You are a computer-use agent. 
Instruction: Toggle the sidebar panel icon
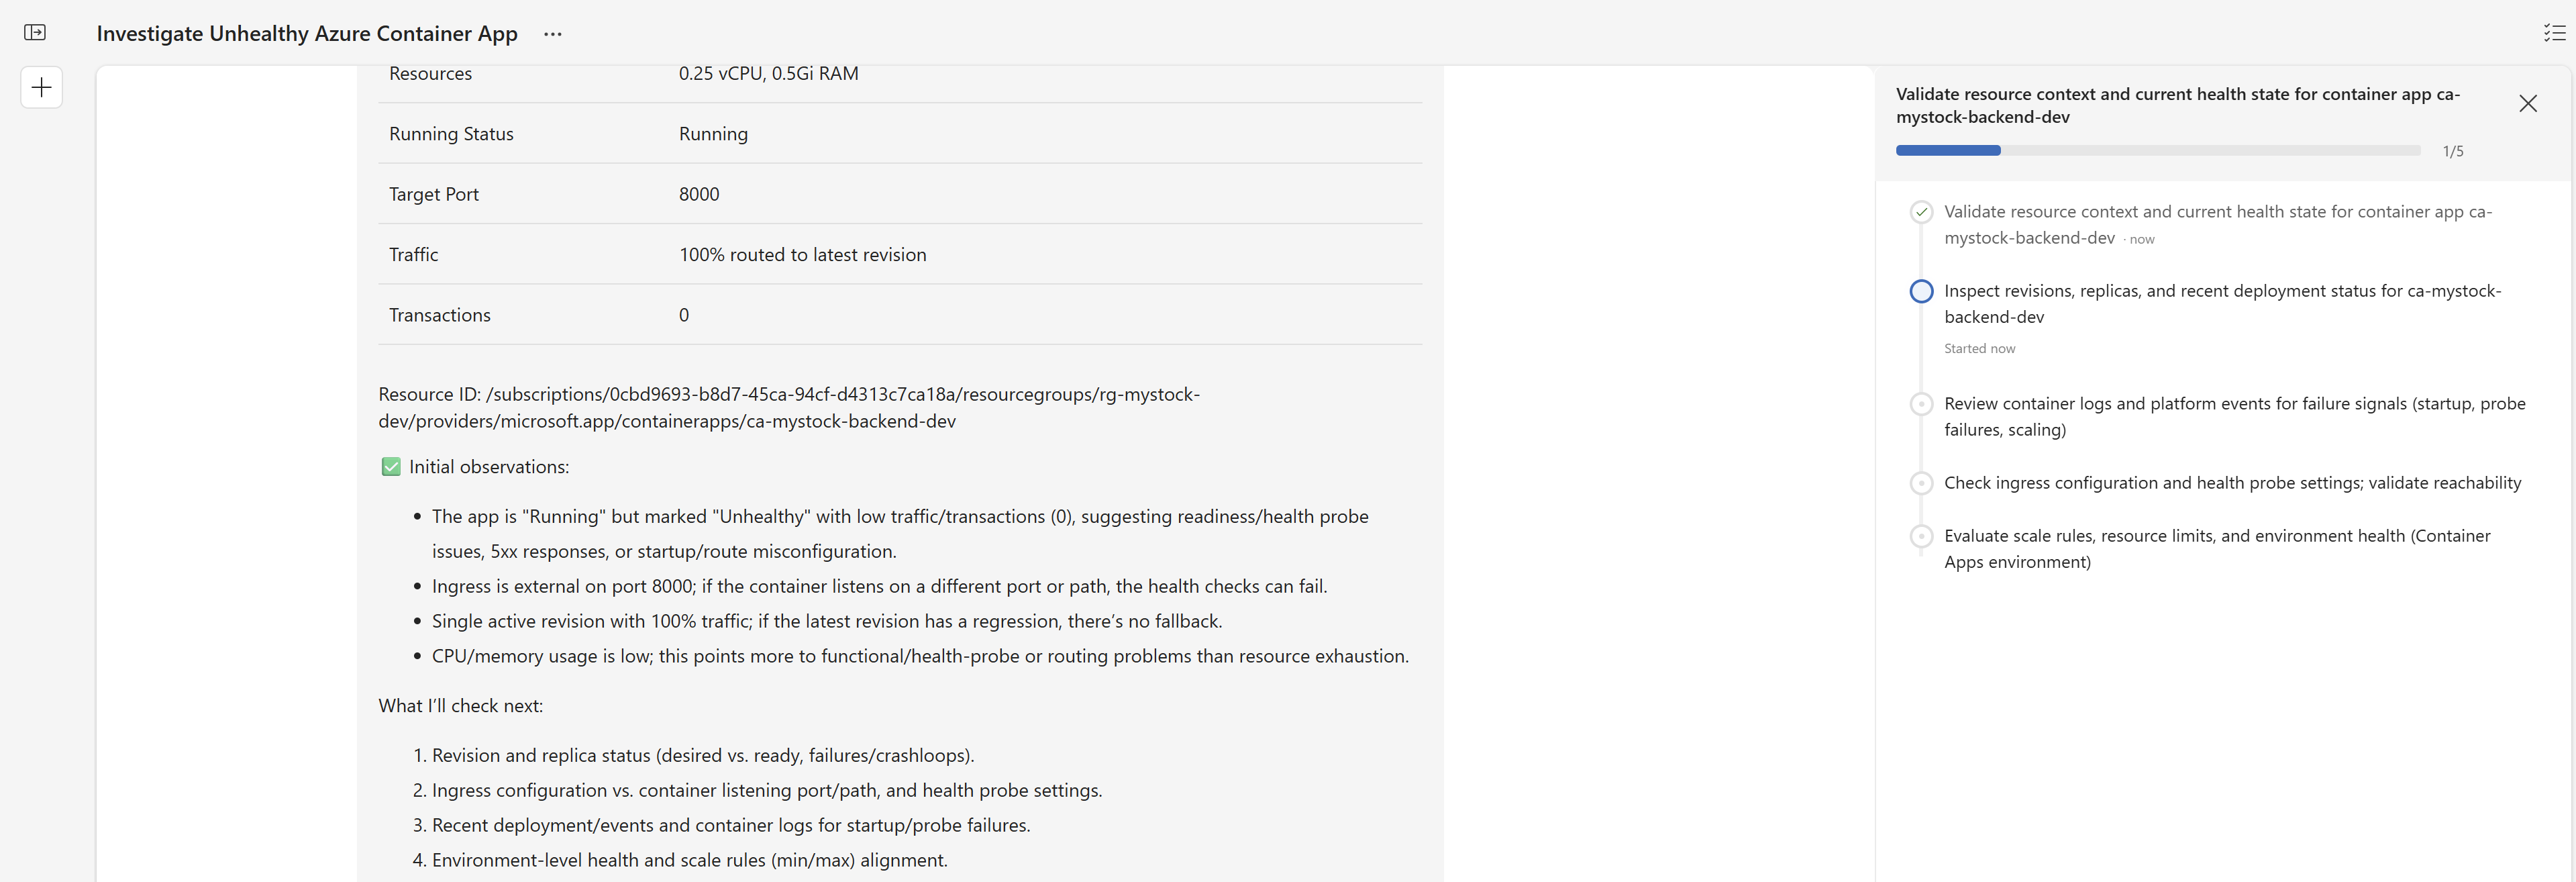click(x=35, y=33)
